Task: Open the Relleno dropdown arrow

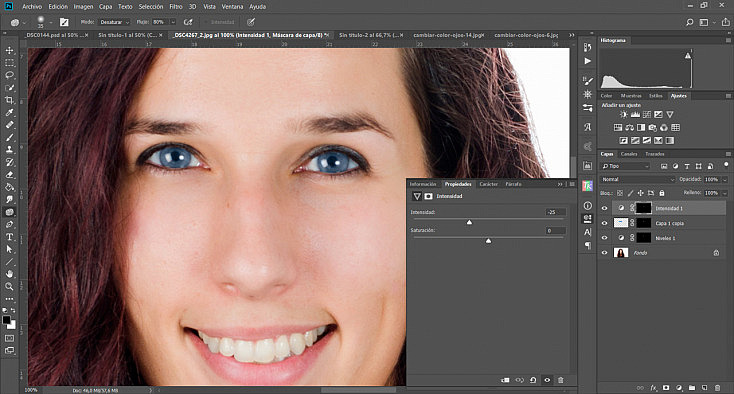Action: point(725,193)
